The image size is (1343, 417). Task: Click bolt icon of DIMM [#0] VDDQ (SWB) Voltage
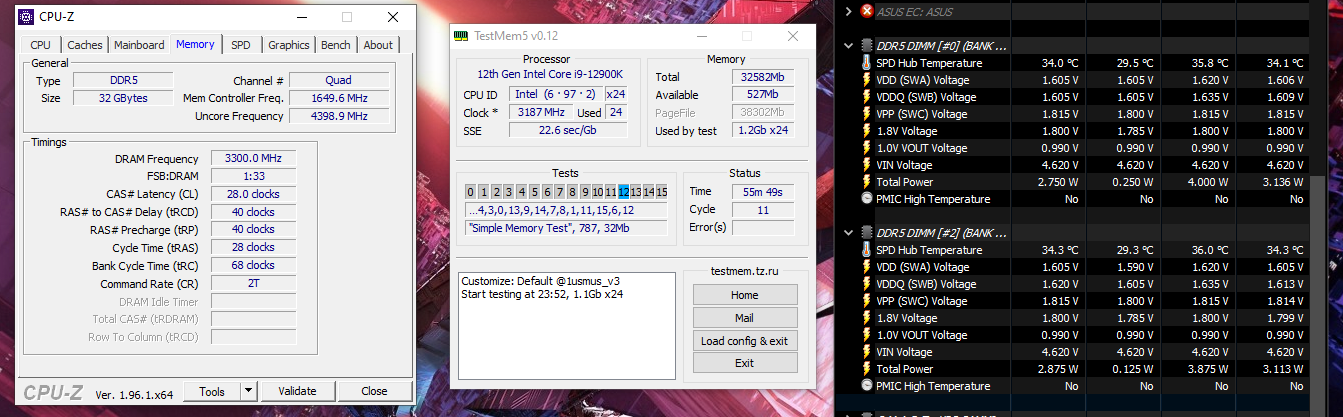tap(866, 97)
